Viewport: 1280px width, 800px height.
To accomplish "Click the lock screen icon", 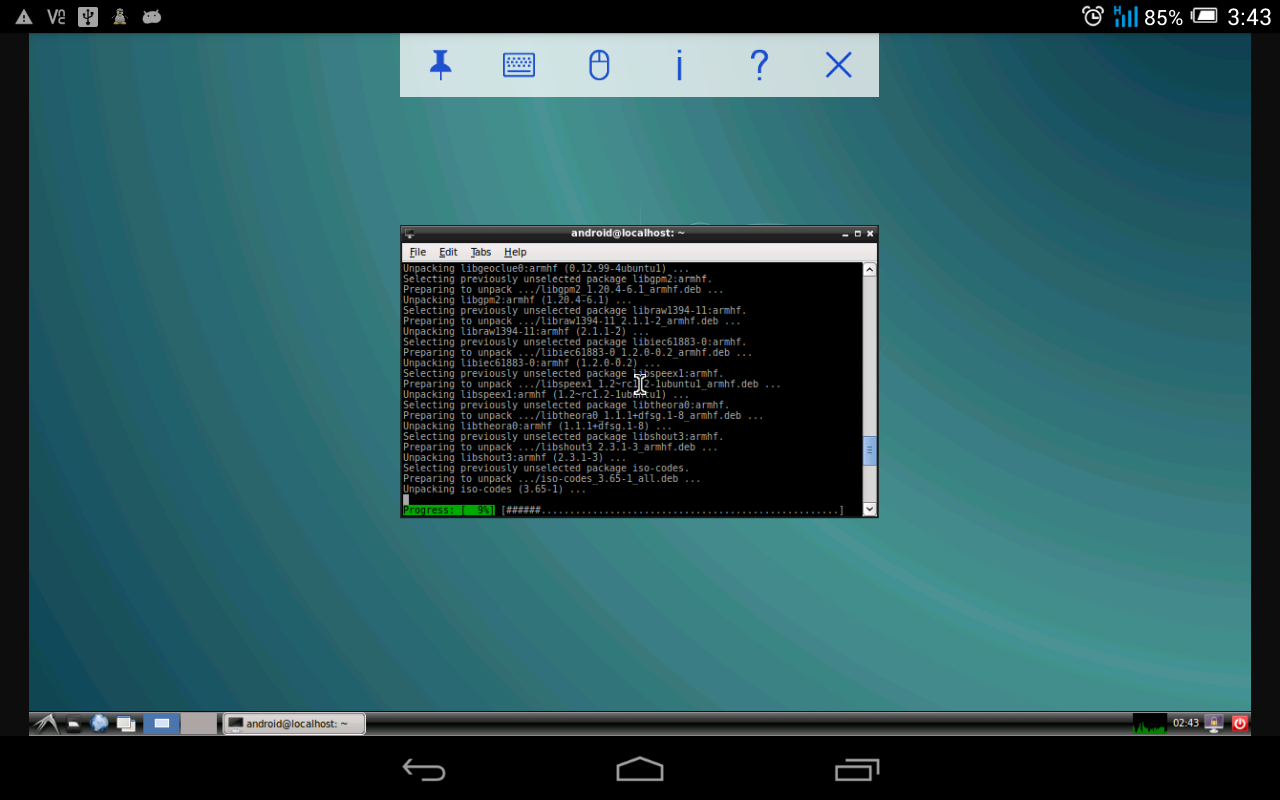I will pyautogui.click(x=1214, y=723).
